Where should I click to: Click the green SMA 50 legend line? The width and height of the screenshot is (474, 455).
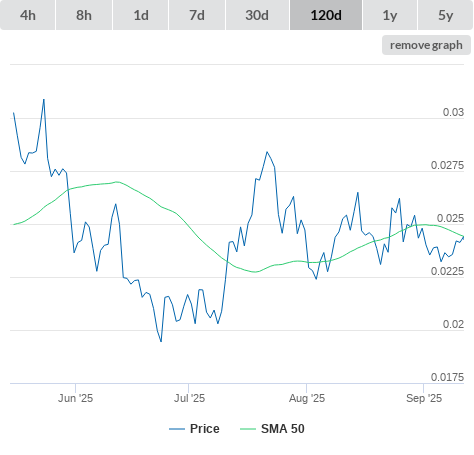[x=248, y=429]
